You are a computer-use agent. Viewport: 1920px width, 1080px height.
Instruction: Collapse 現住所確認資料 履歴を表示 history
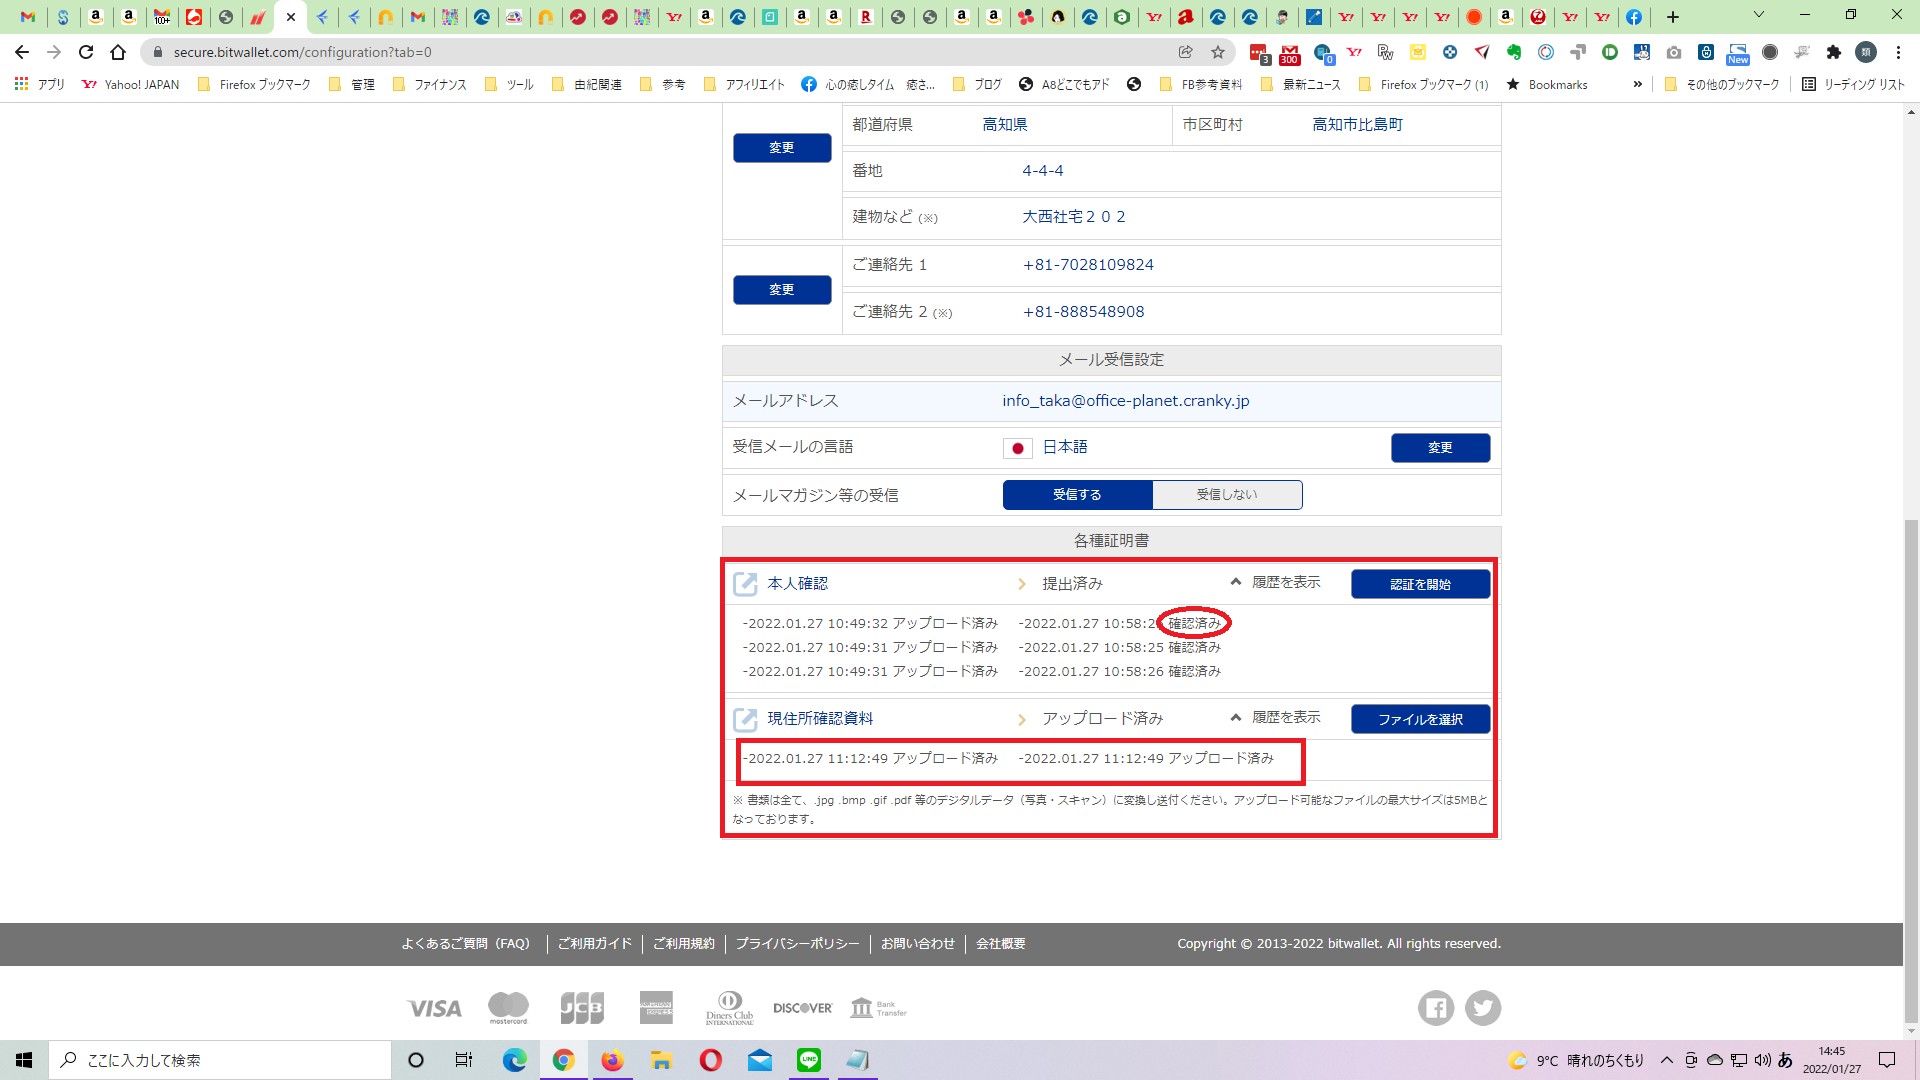(x=1275, y=718)
